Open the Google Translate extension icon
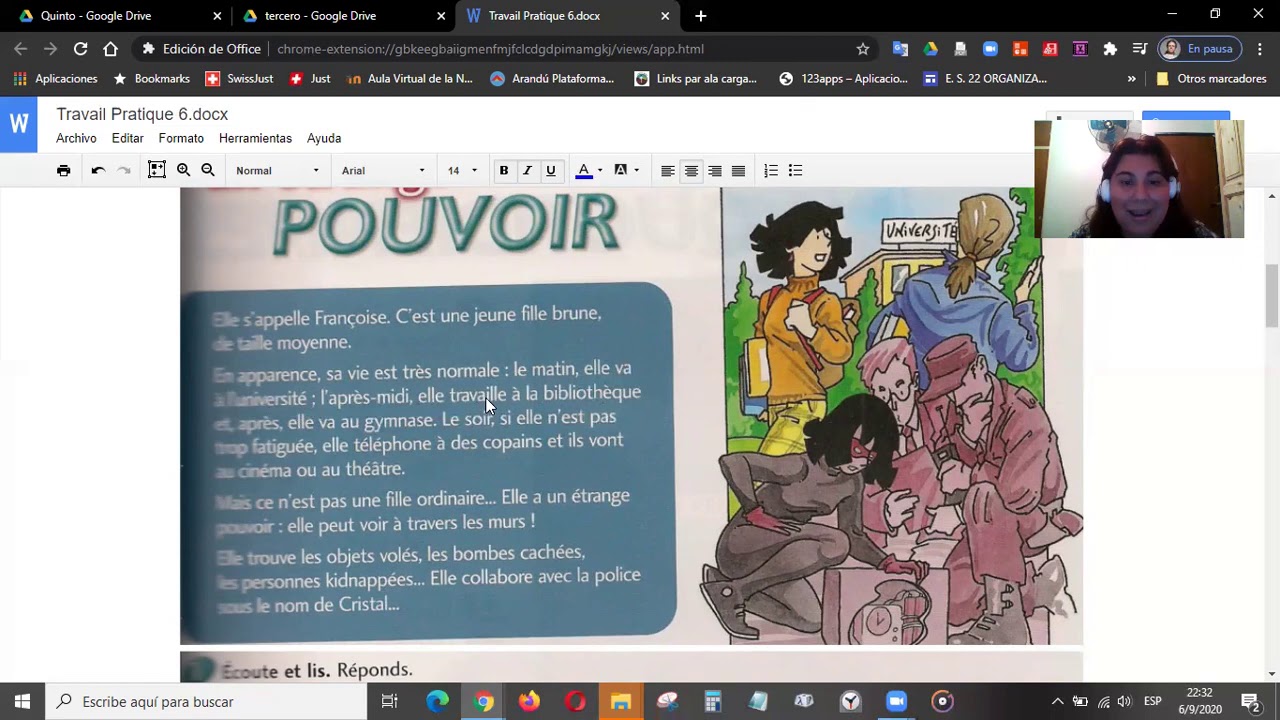Image resolution: width=1280 pixels, height=720 pixels. pos(900,49)
